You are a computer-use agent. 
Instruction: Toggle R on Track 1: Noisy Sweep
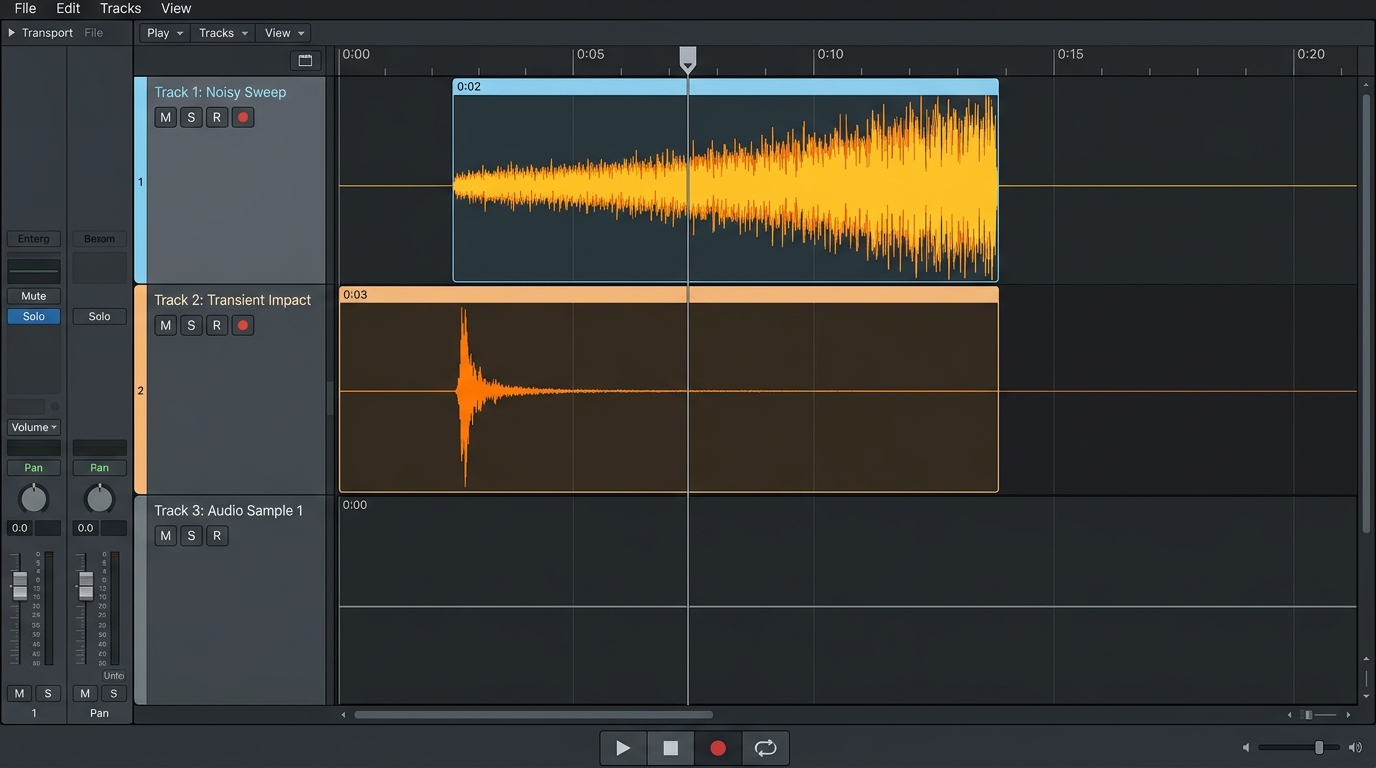pos(217,117)
